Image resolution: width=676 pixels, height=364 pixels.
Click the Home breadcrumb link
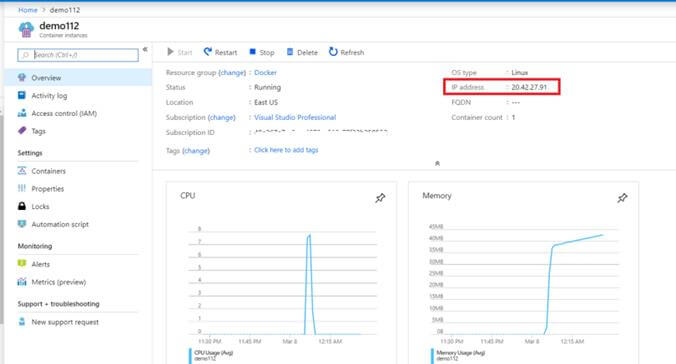[x=28, y=10]
